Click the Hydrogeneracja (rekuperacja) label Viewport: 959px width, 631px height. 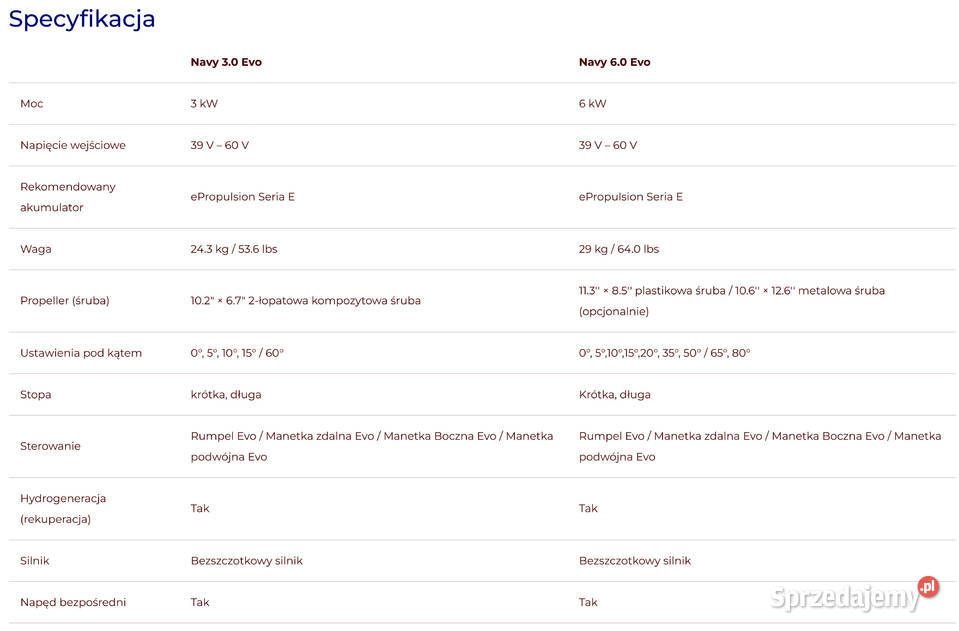[63, 509]
